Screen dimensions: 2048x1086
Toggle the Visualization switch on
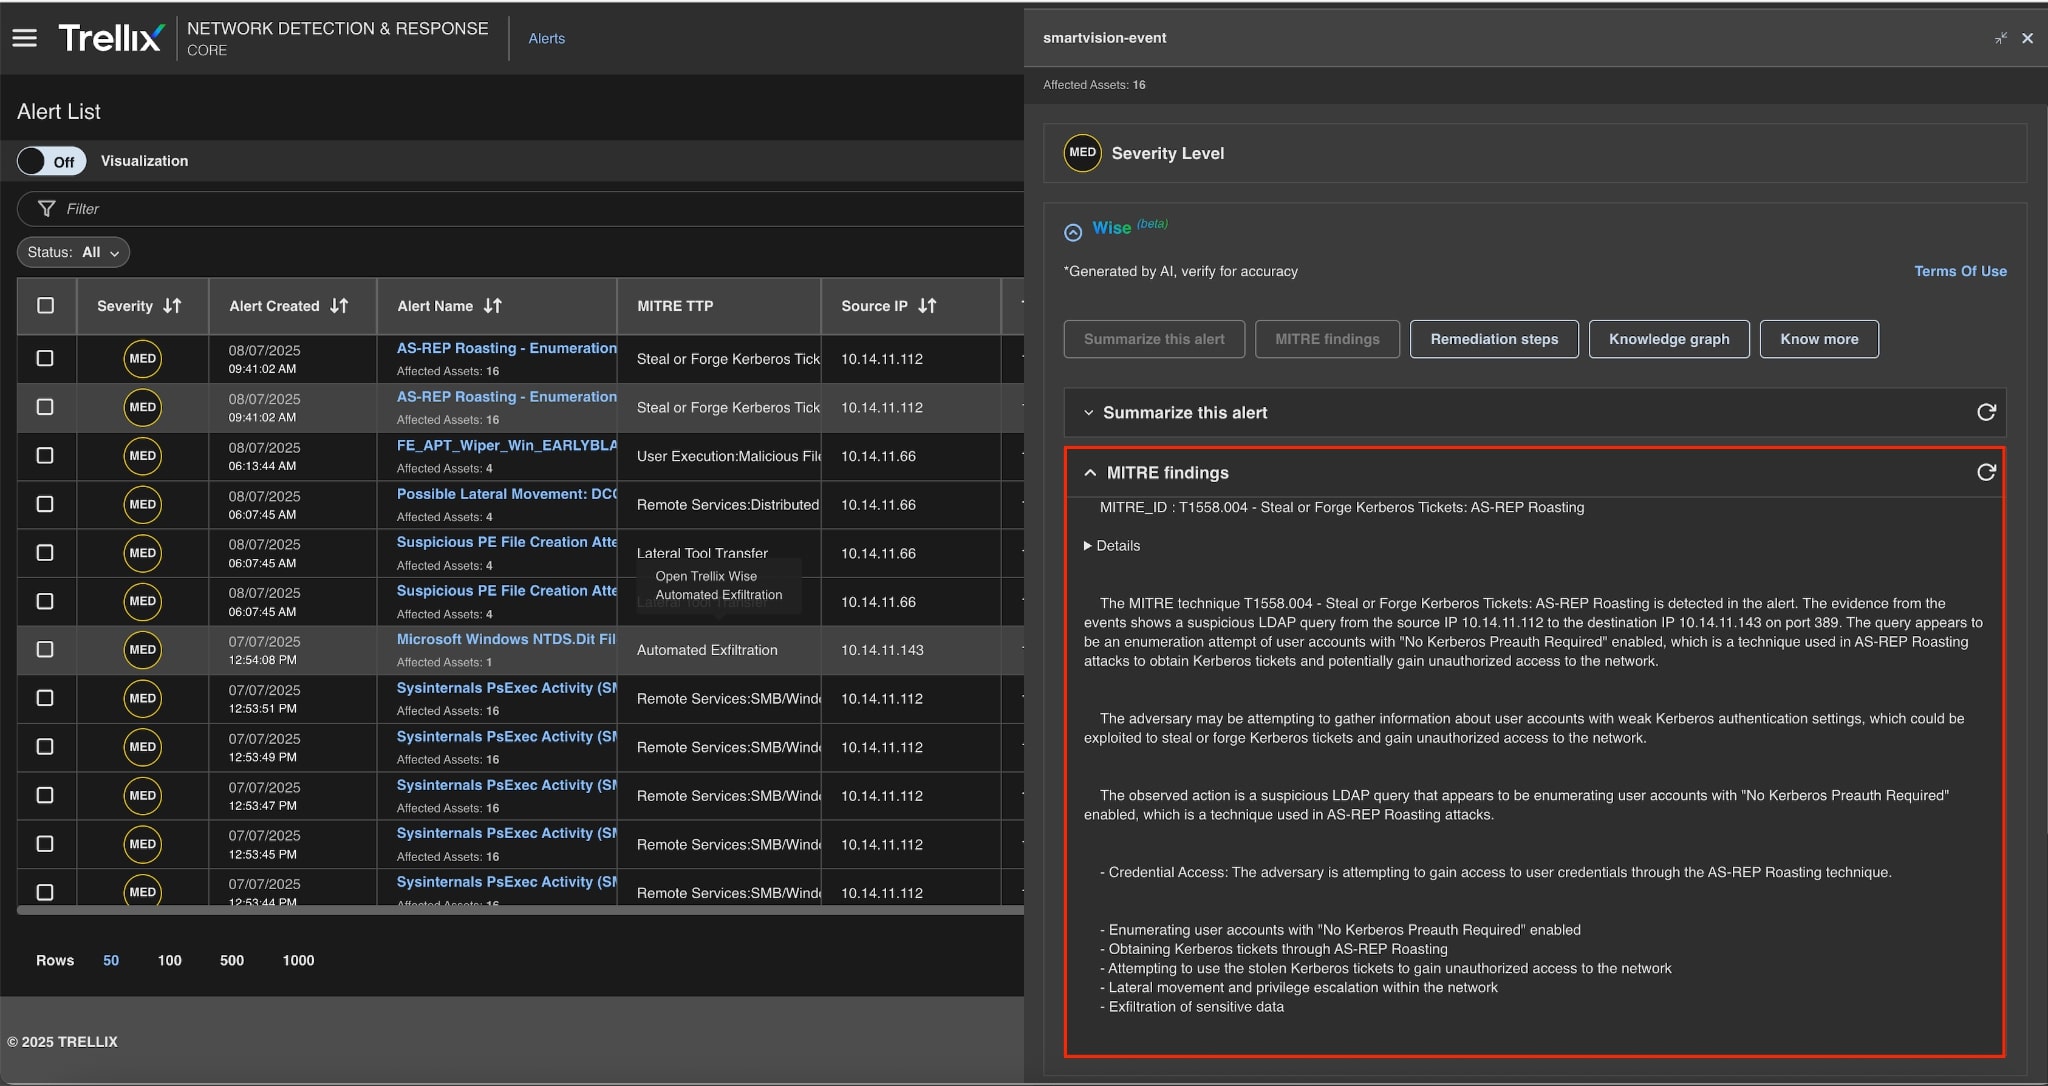point(51,161)
